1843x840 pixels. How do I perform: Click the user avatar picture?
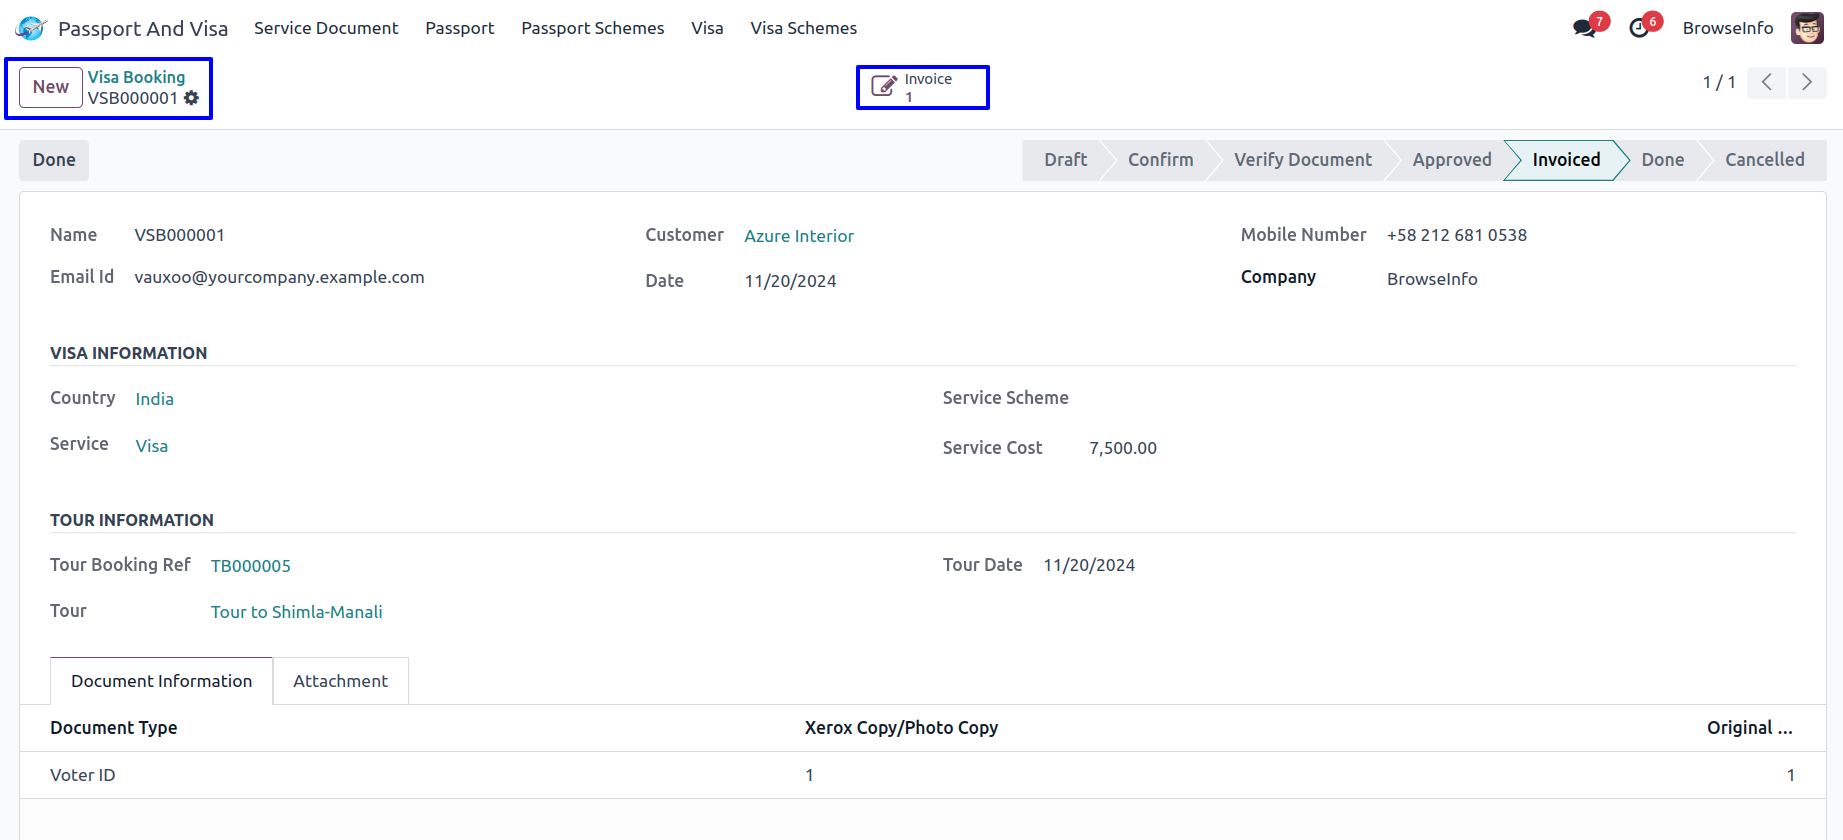(1807, 28)
